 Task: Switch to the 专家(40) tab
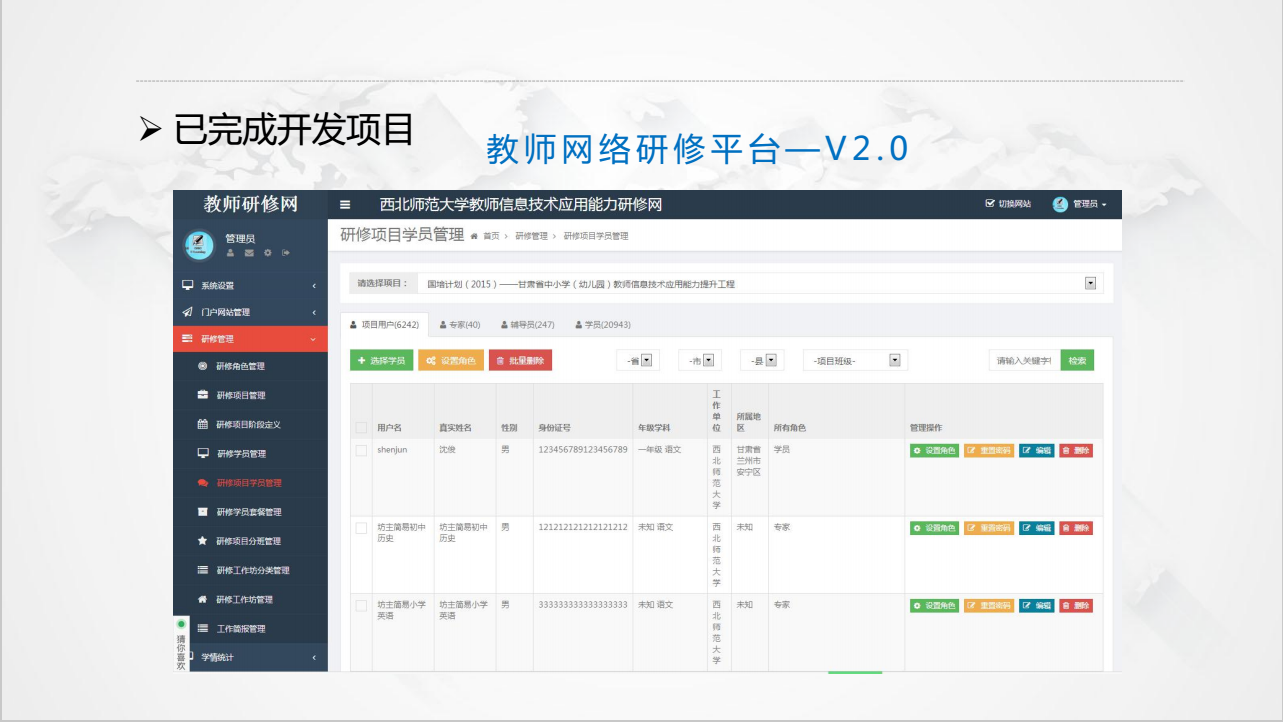coord(460,325)
